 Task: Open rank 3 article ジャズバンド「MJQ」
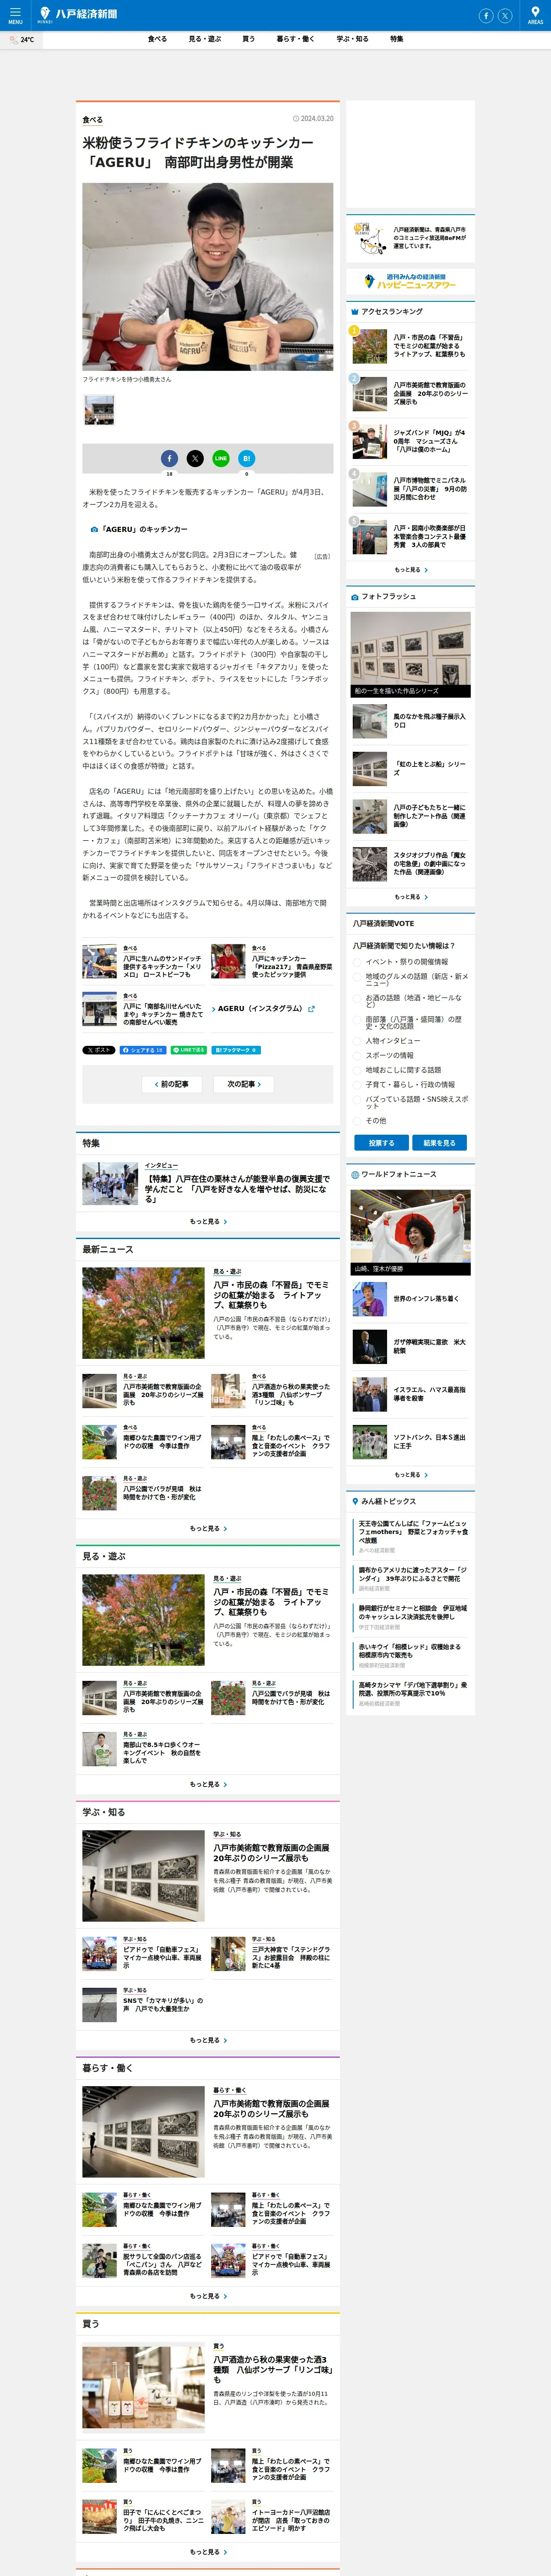411,441
